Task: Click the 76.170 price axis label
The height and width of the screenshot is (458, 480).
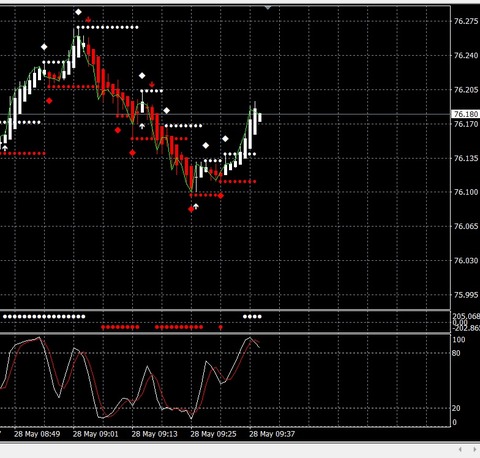Action: pyautogui.click(x=466, y=124)
